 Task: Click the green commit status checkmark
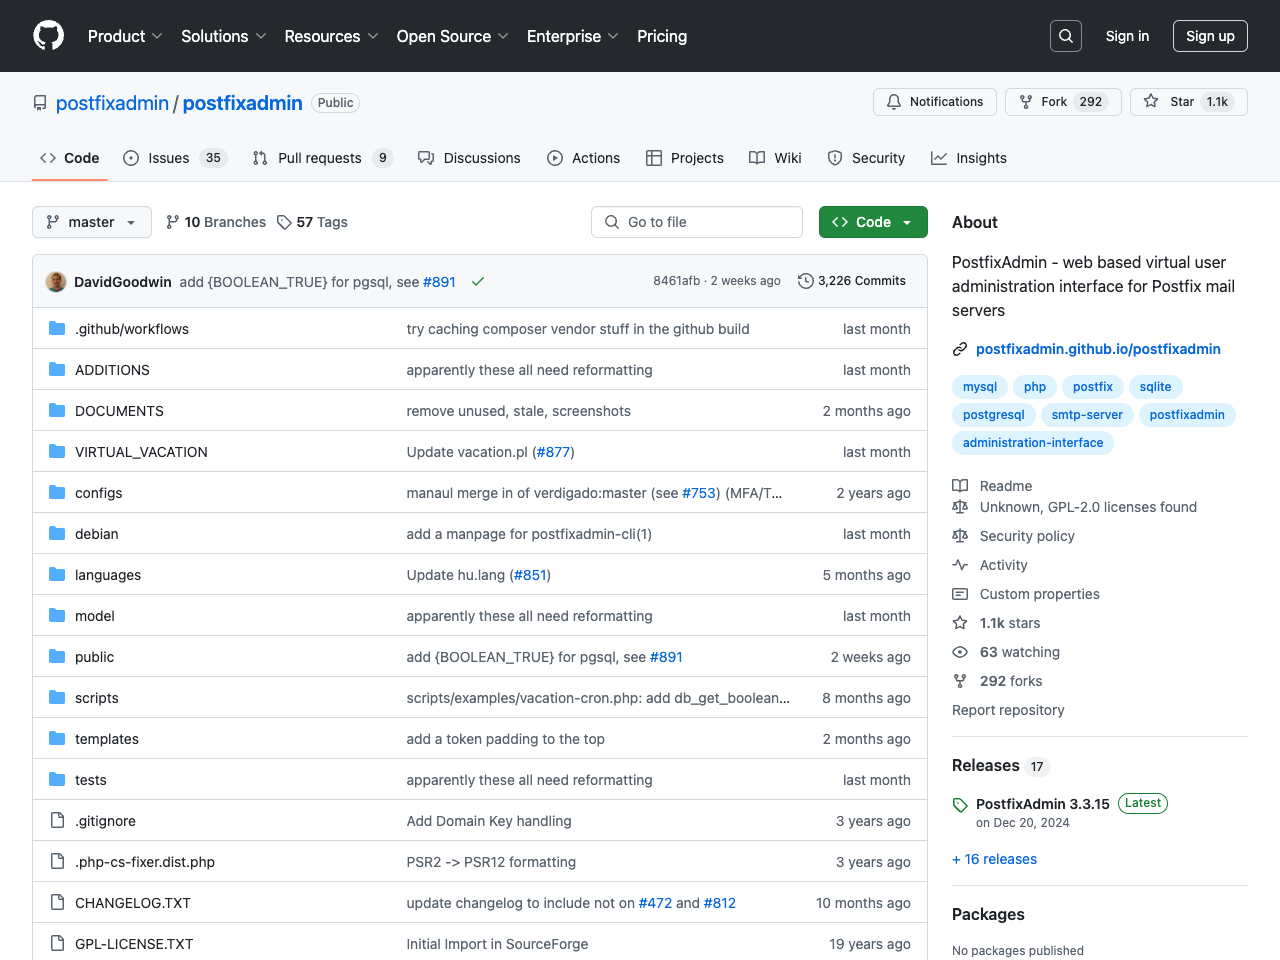click(478, 282)
